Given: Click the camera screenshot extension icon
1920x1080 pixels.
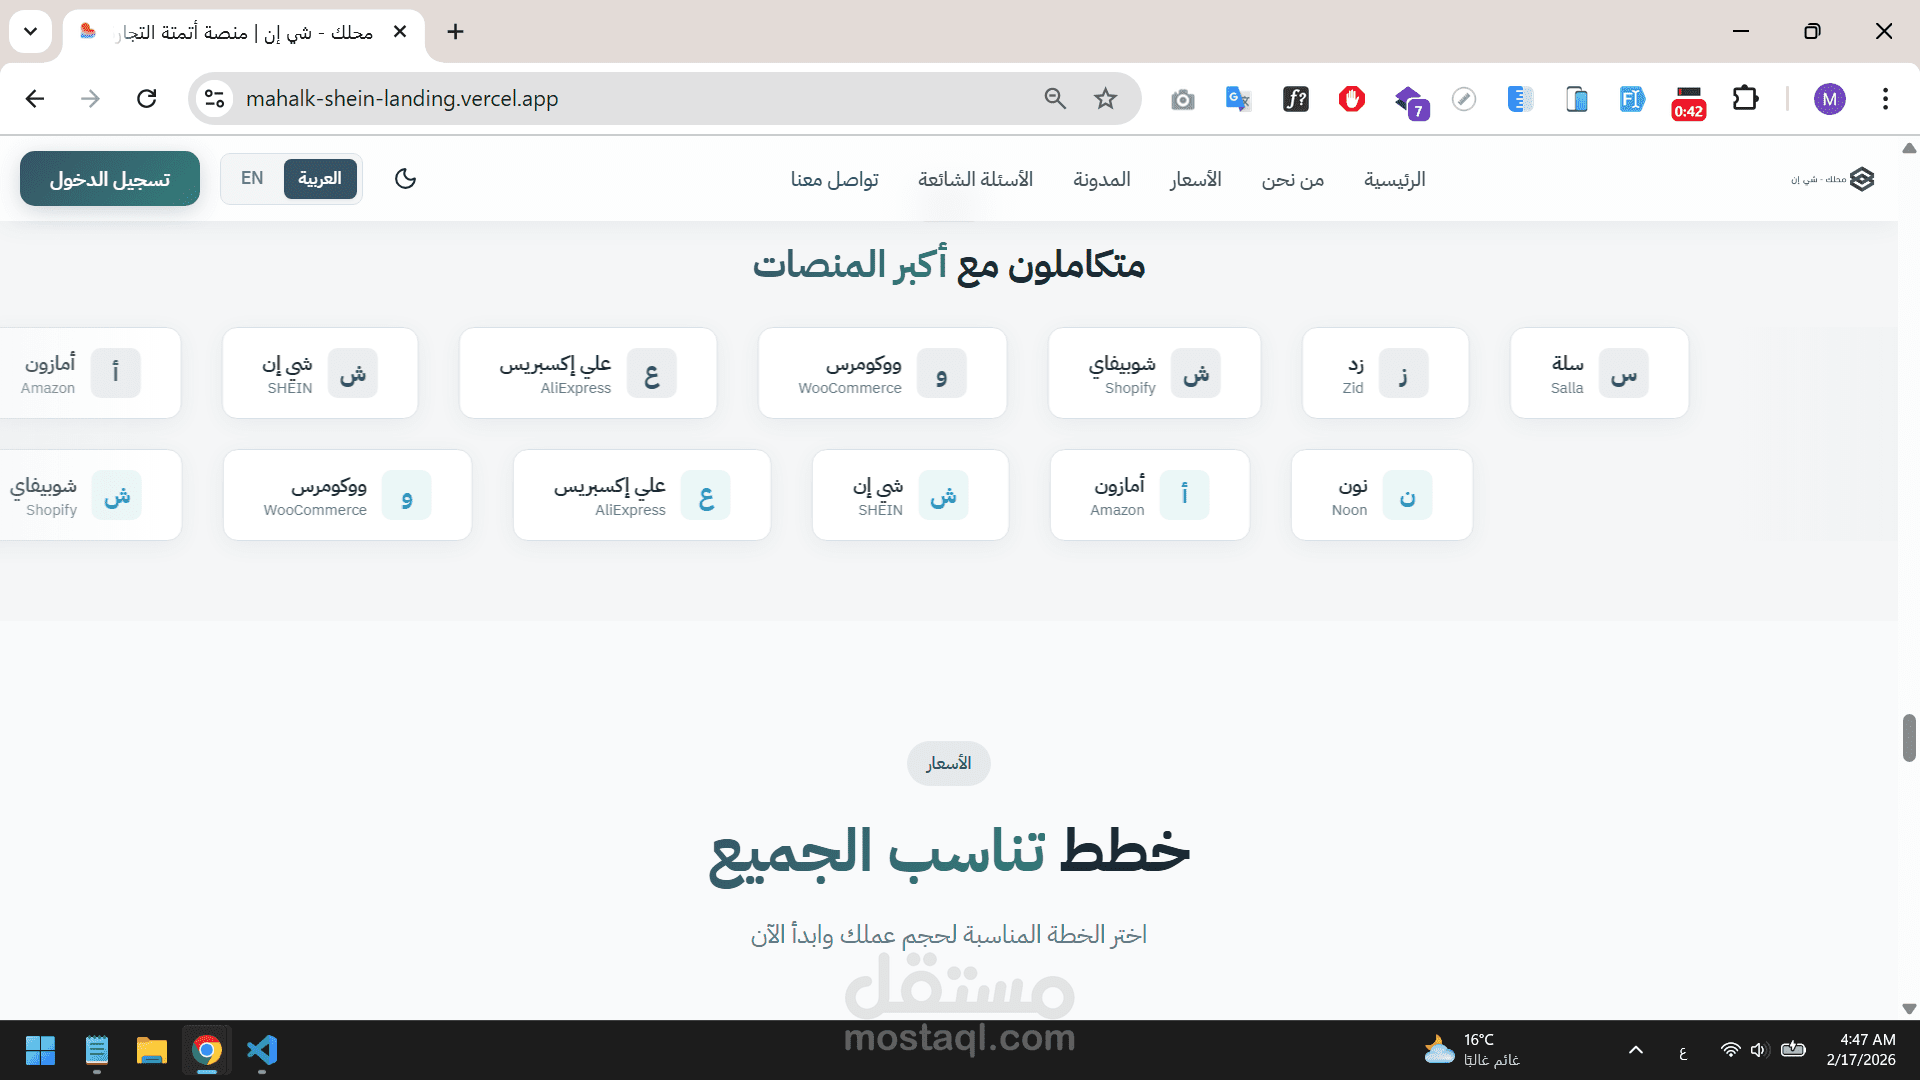Looking at the screenshot, I should click(1183, 99).
